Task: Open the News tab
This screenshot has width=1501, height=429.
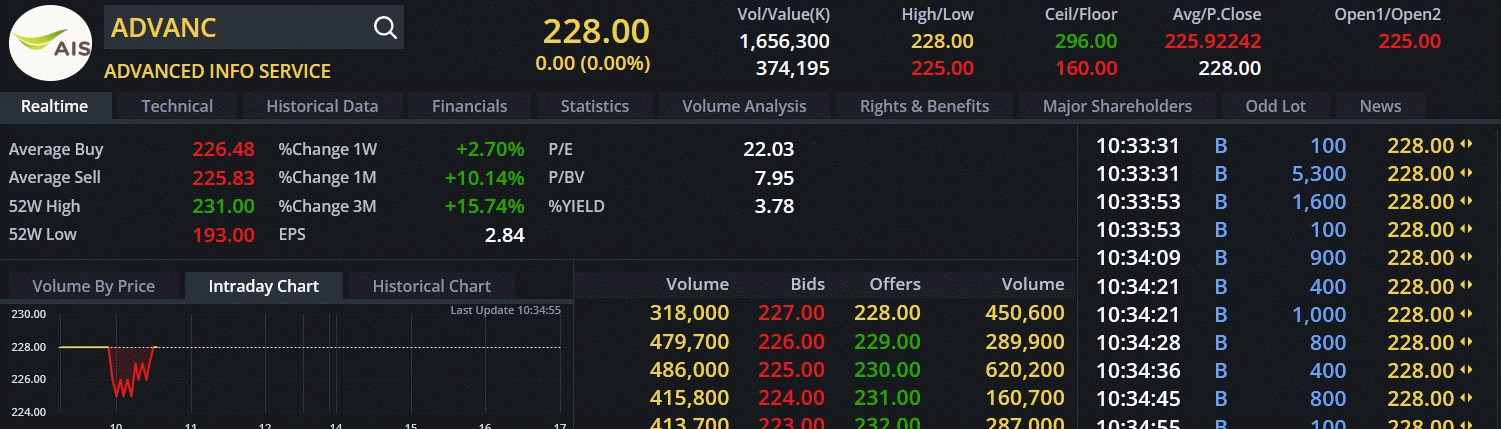Action: pyautogui.click(x=1380, y=106)
